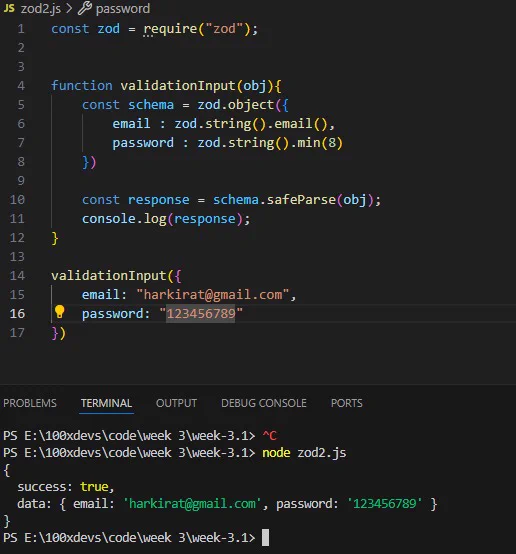The image size is (516, 554).
Task: Click the "zod" string on line 1
Action: click(224, 29)
